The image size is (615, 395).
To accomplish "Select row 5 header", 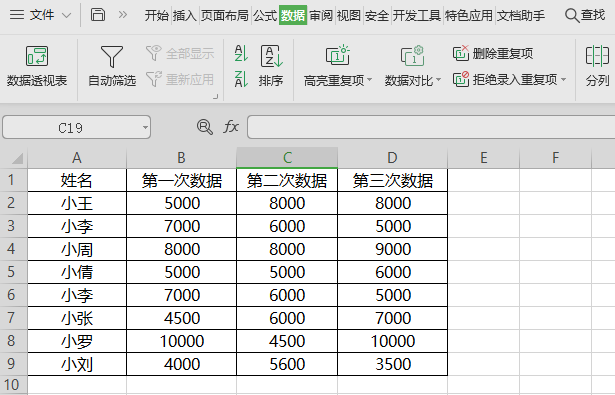I will (14, 272).
